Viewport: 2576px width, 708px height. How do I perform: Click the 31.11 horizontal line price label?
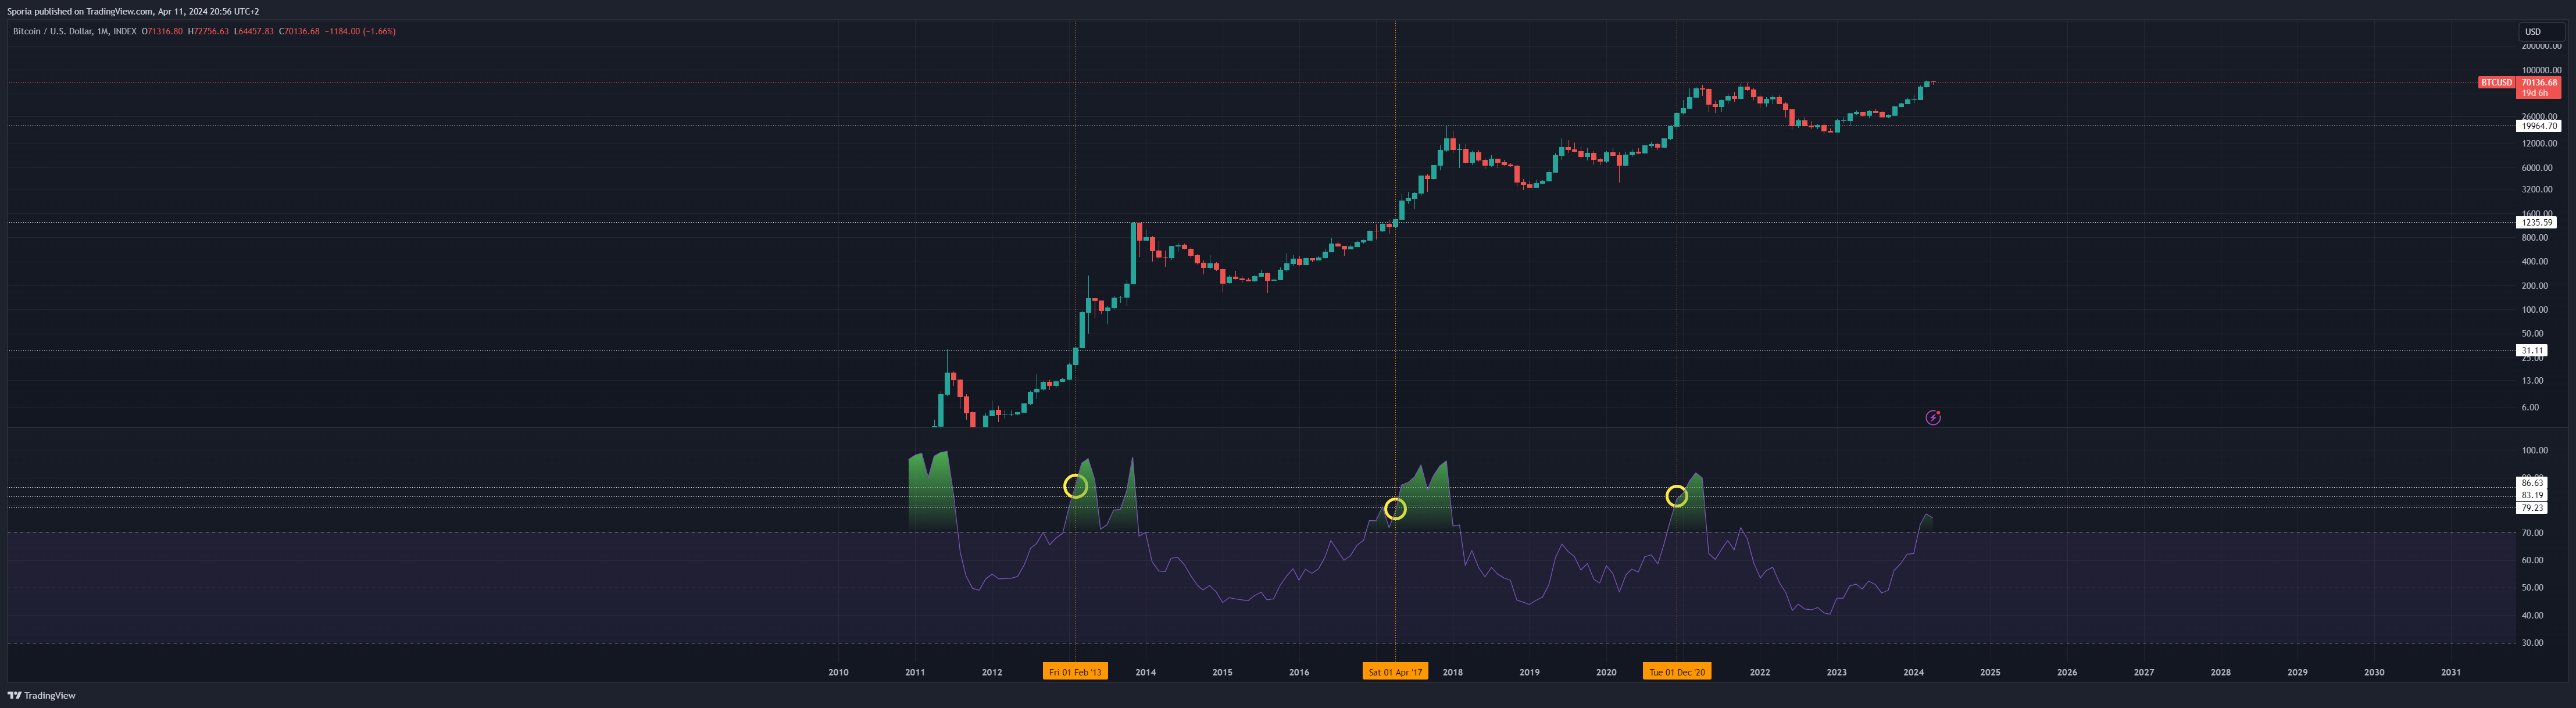click(2532, 350)
